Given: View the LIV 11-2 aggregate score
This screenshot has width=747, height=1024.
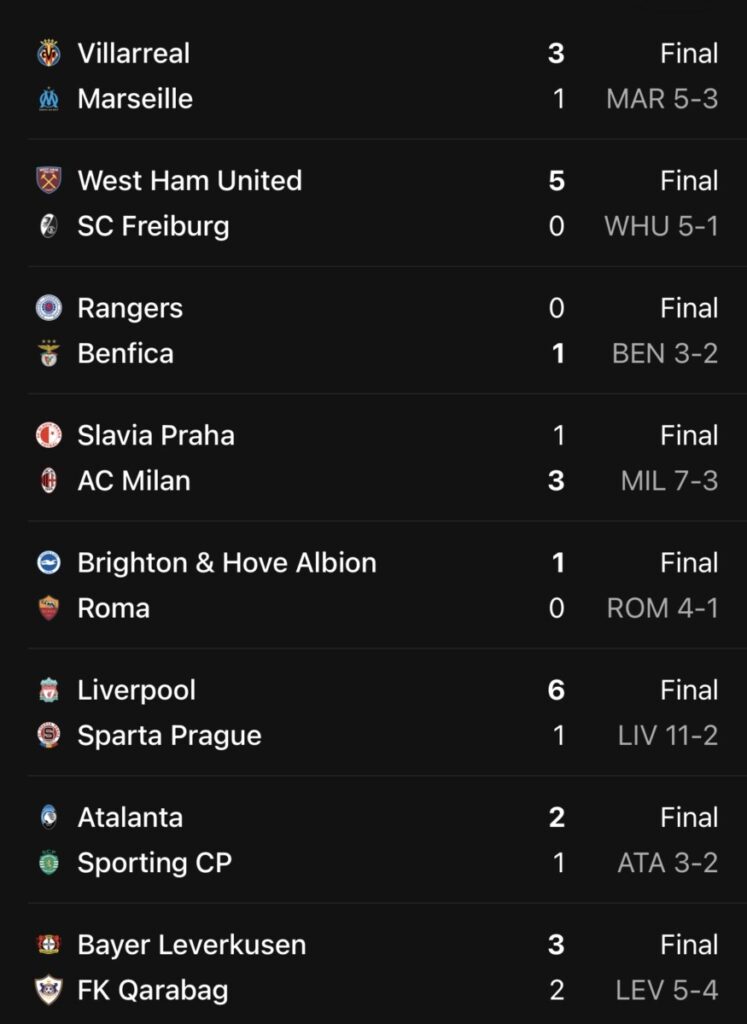Looking at the screenshot, I should tap(667, 736).
